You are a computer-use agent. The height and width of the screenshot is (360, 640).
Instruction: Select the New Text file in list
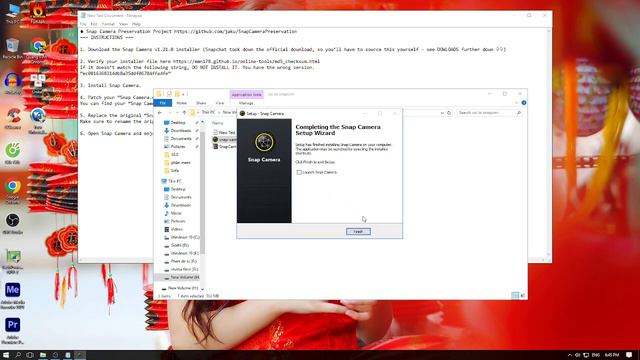pos(224,132)
